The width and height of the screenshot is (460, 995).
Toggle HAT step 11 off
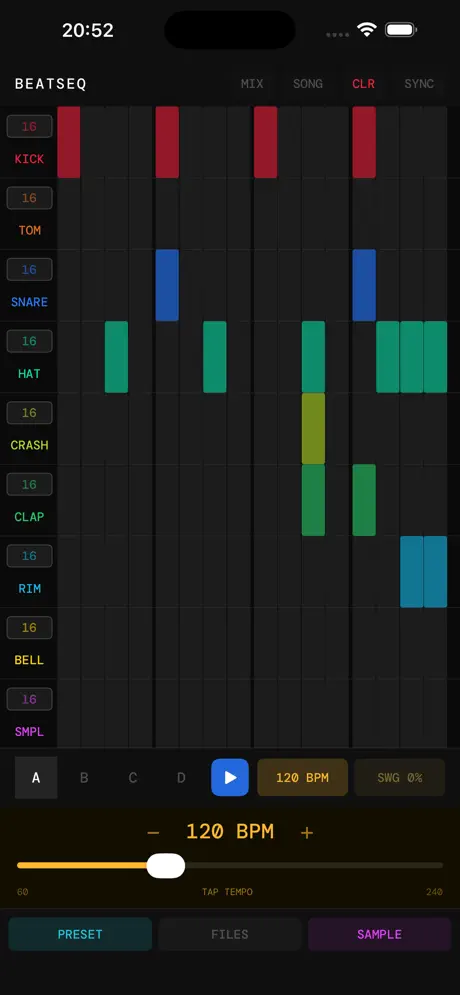pyautogui.click(x=313, y=357)
